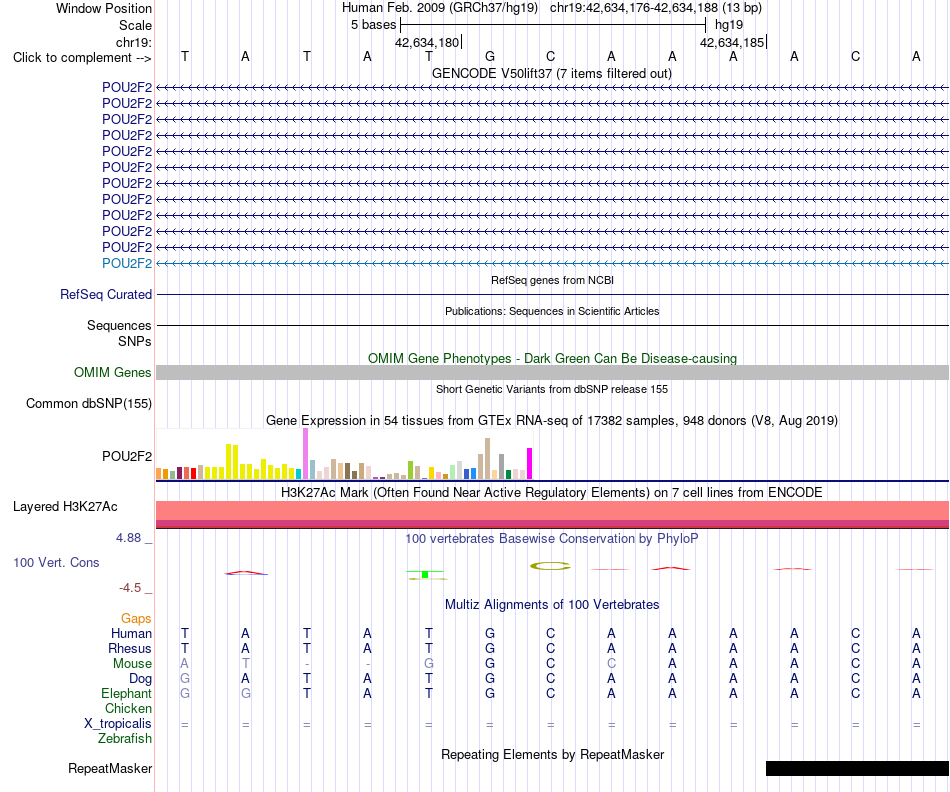
Task: Click the 'Common dbSNP(155)' track label
Action: click(88, 404)
